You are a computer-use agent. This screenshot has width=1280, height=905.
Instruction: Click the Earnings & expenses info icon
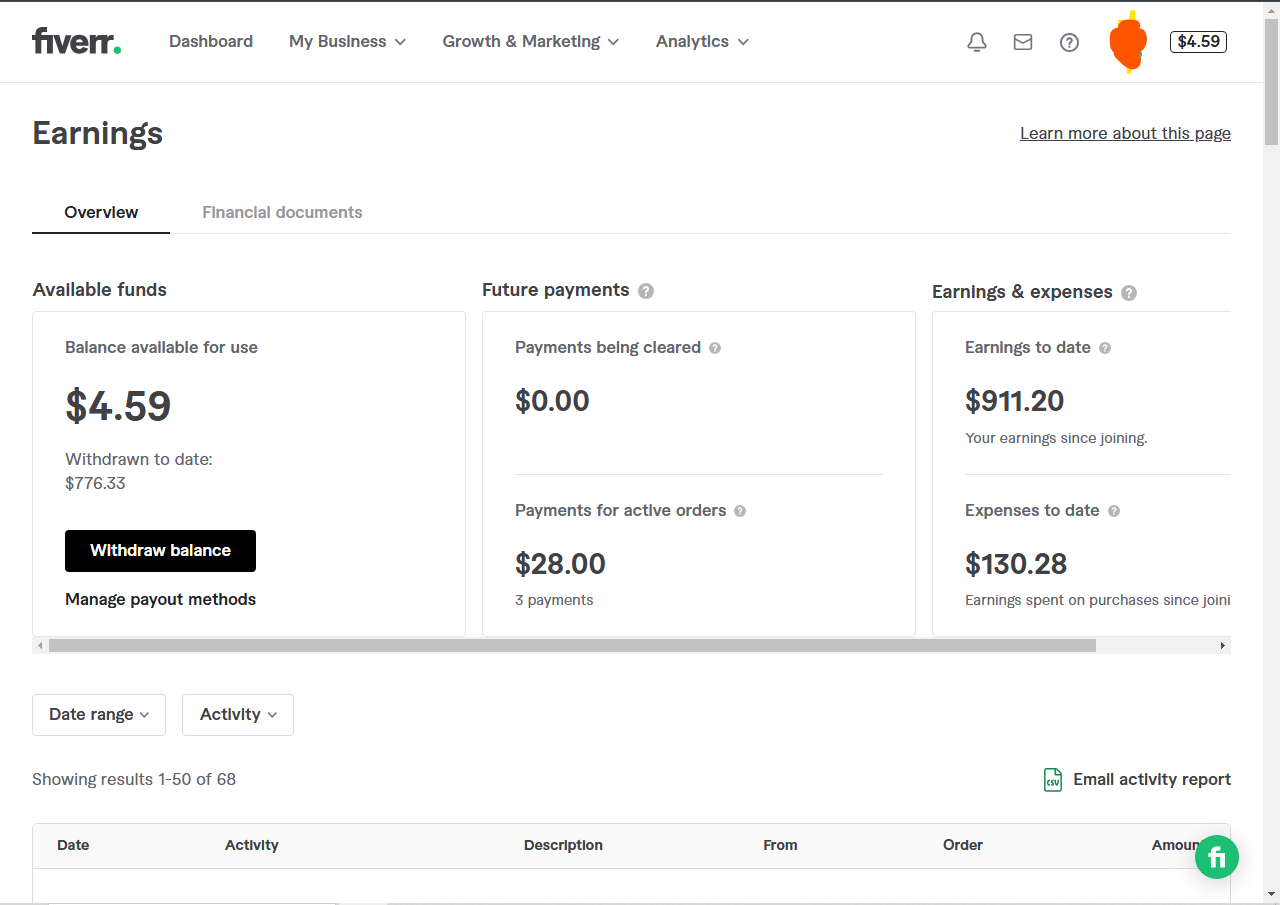(1129, 293)
